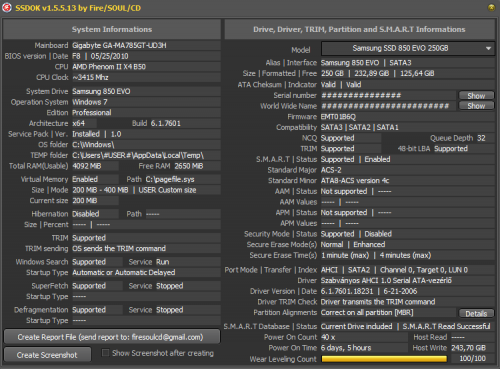Click Standard Minor ATA8-ACS version 4c

click(x=355, y=181)
